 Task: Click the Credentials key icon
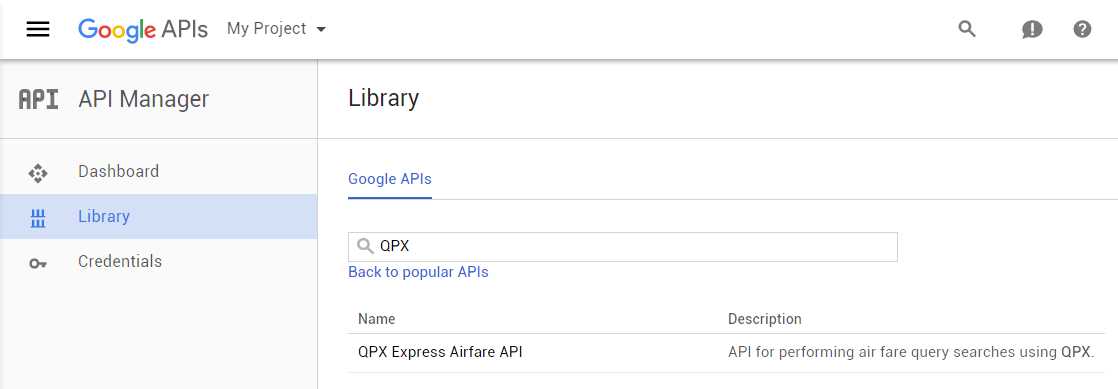(x=38, y=264)
